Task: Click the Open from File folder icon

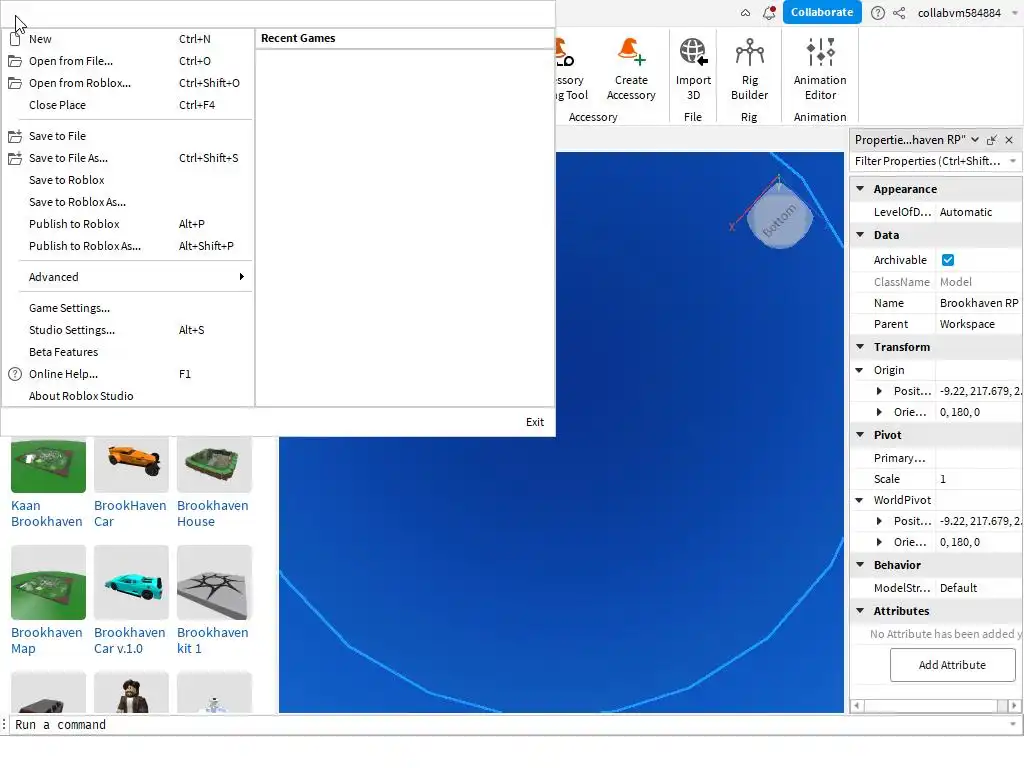Action: click(14, 61)
